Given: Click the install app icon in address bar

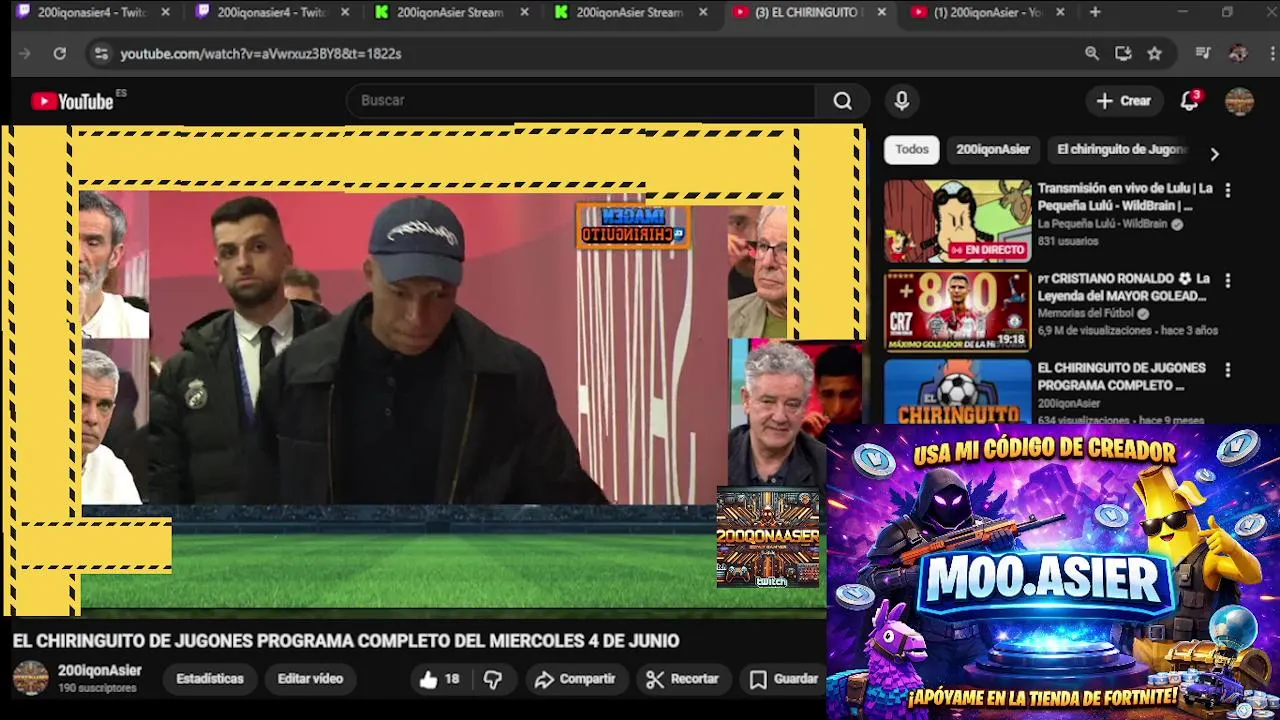Looking at the screenshot, I should point(1123,53).
